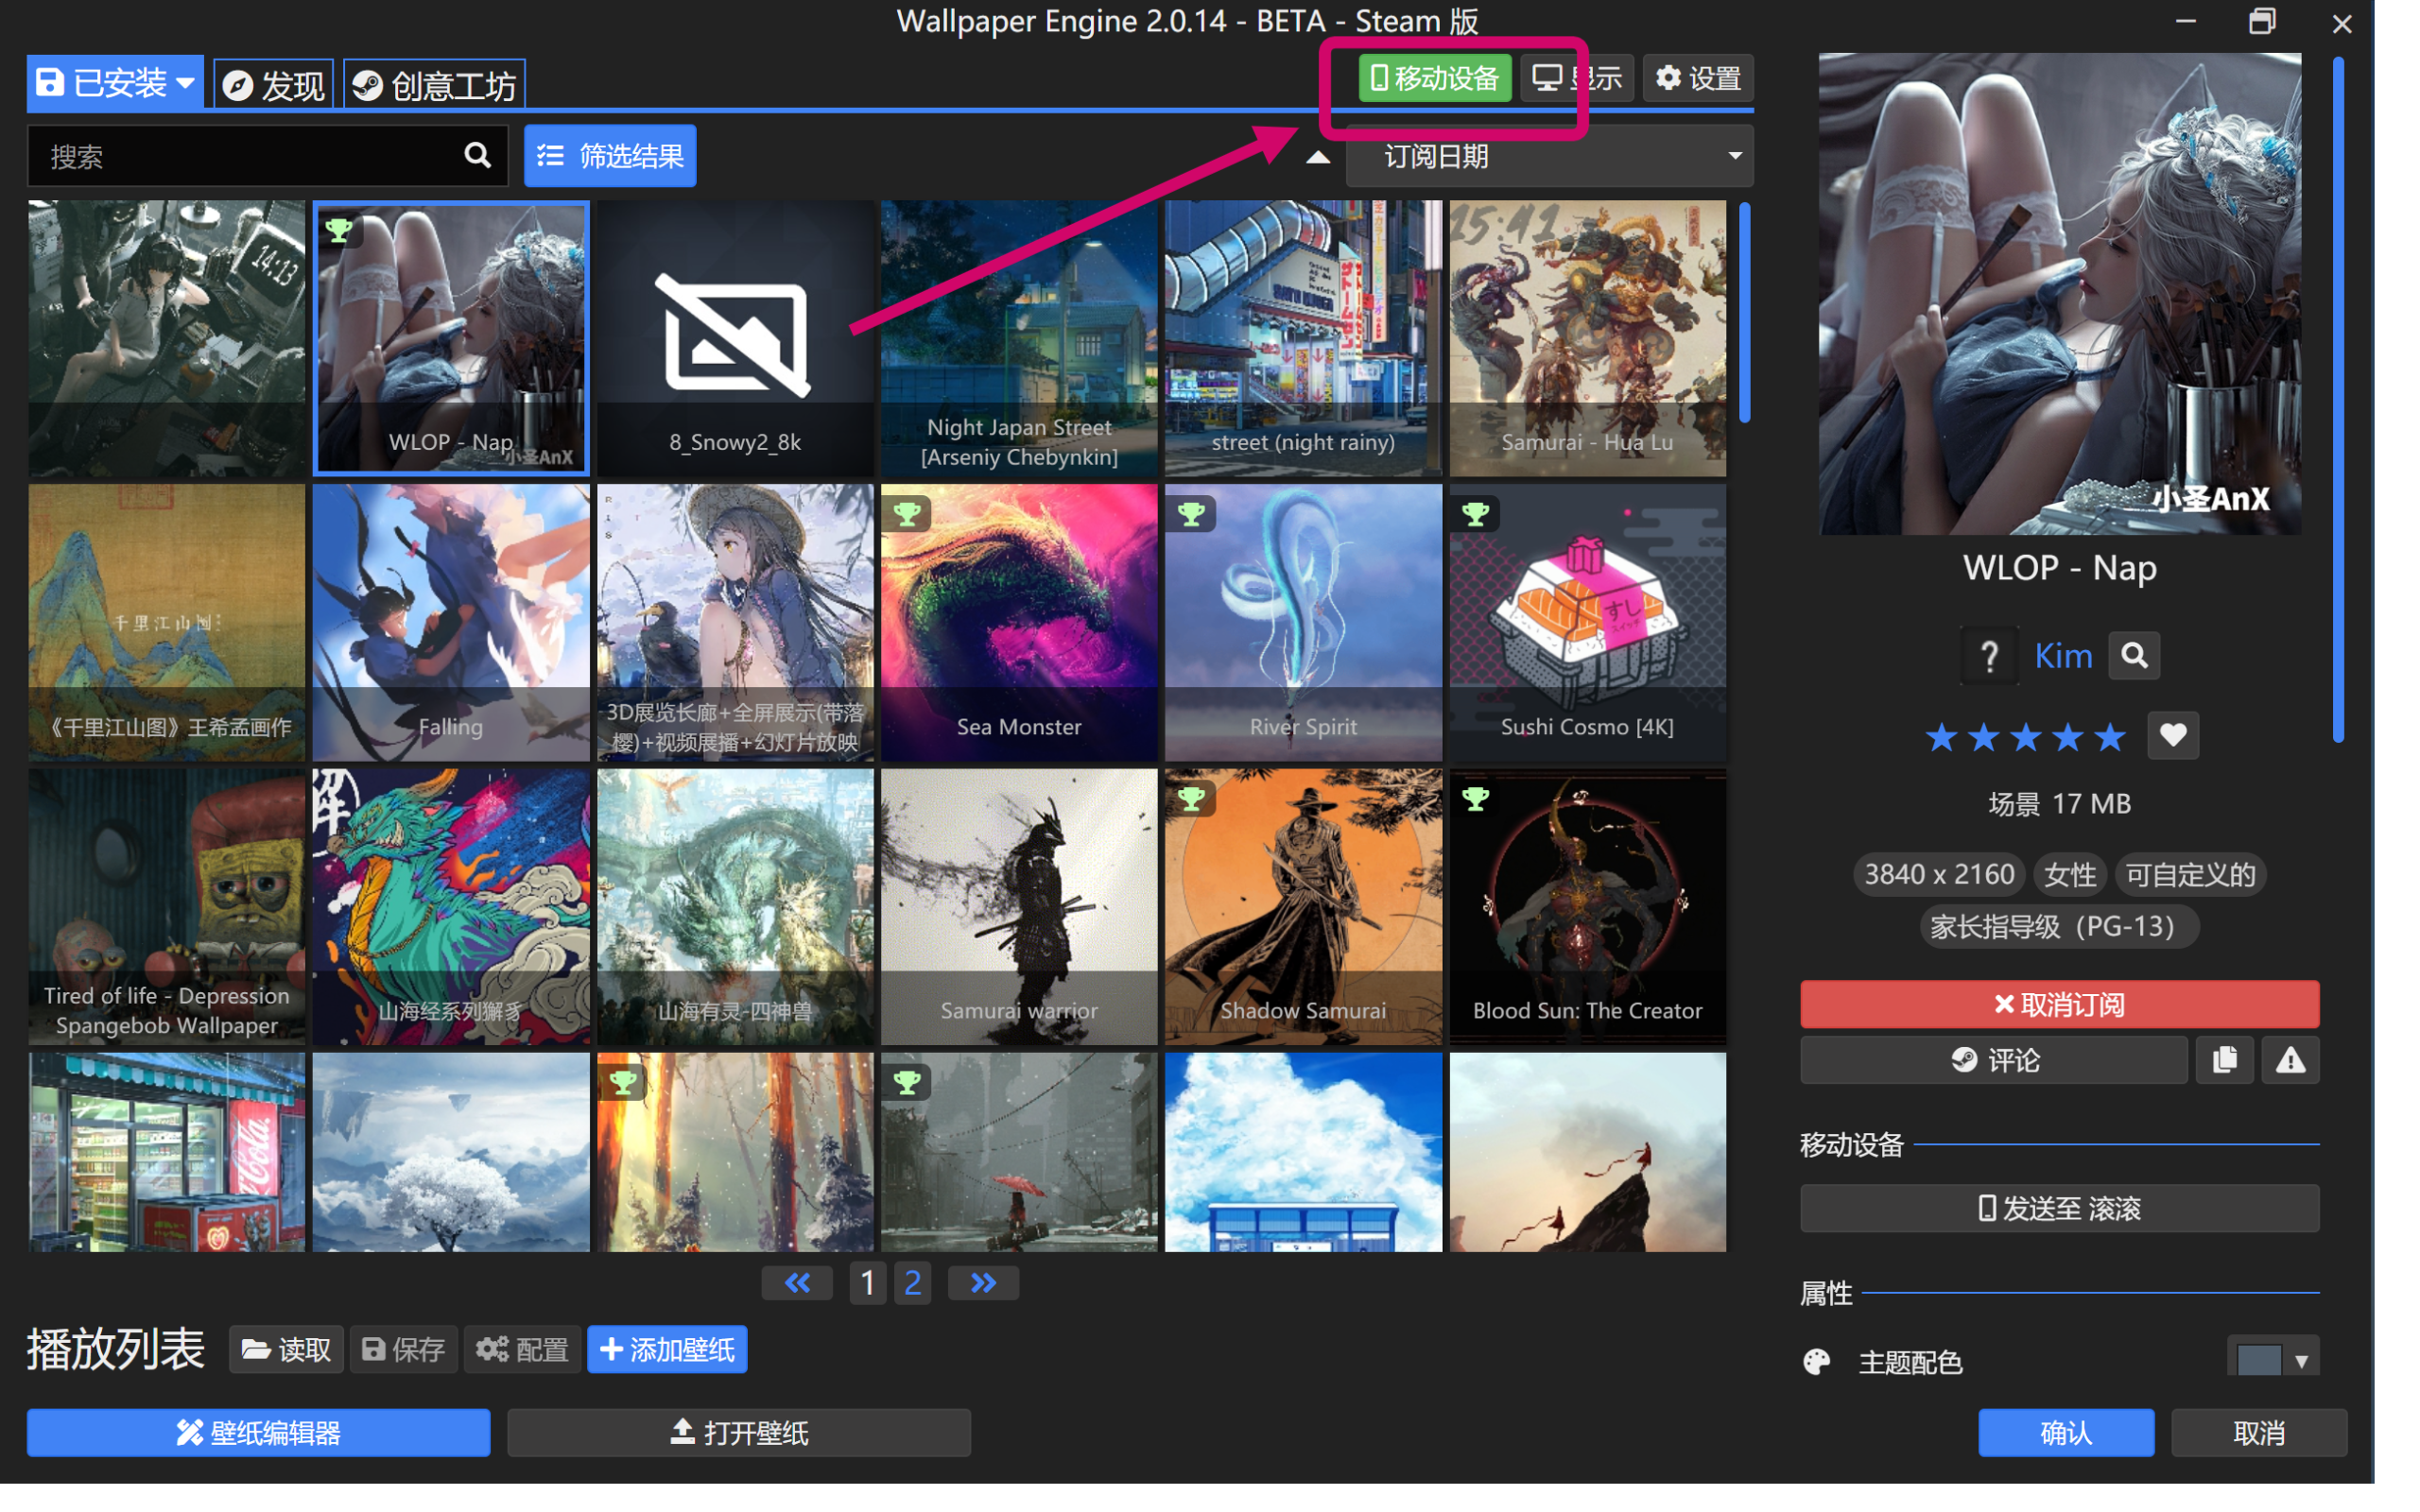Select the River Spirit wallpaper thumbnail
Image resolution: width=2420 pixels, height=1512 pixels.
point(1303,622)
